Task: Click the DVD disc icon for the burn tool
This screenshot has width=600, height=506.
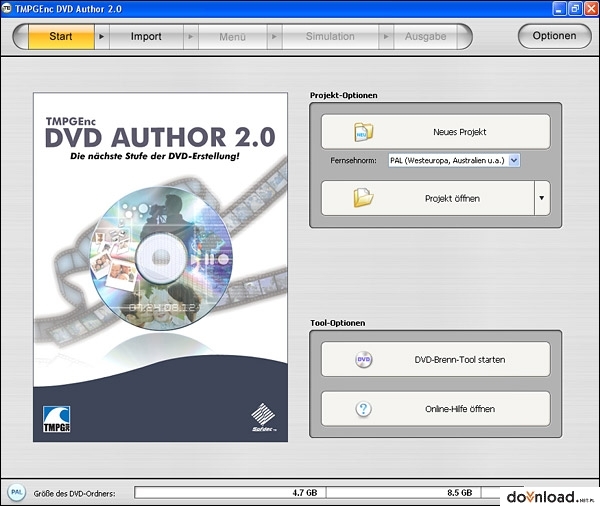Action: (364, 359)
